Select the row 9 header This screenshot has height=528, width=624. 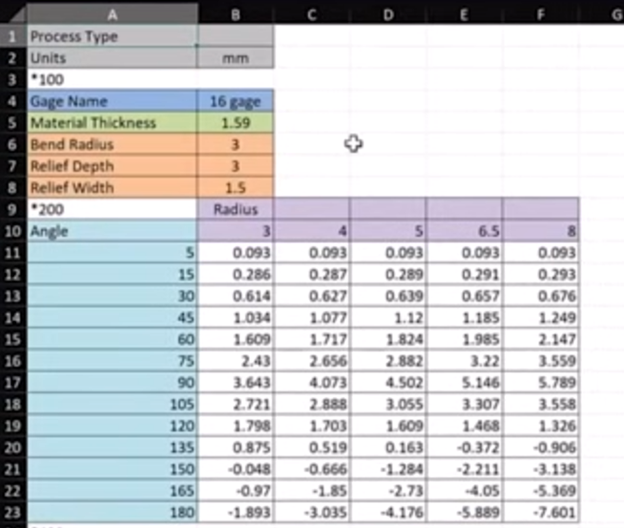point(12,210)
